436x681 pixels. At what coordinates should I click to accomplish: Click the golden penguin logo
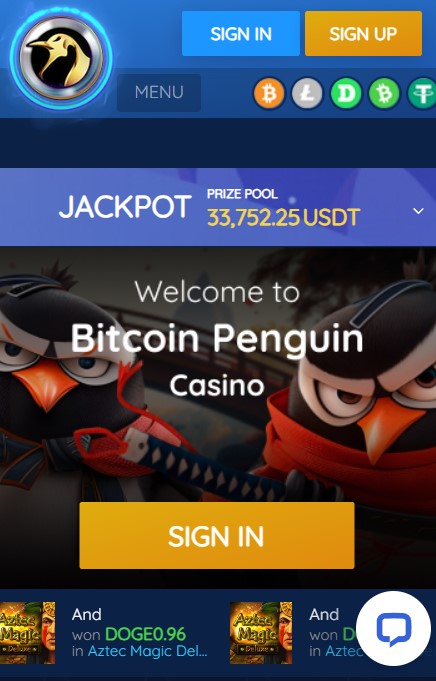click(61, 58)
